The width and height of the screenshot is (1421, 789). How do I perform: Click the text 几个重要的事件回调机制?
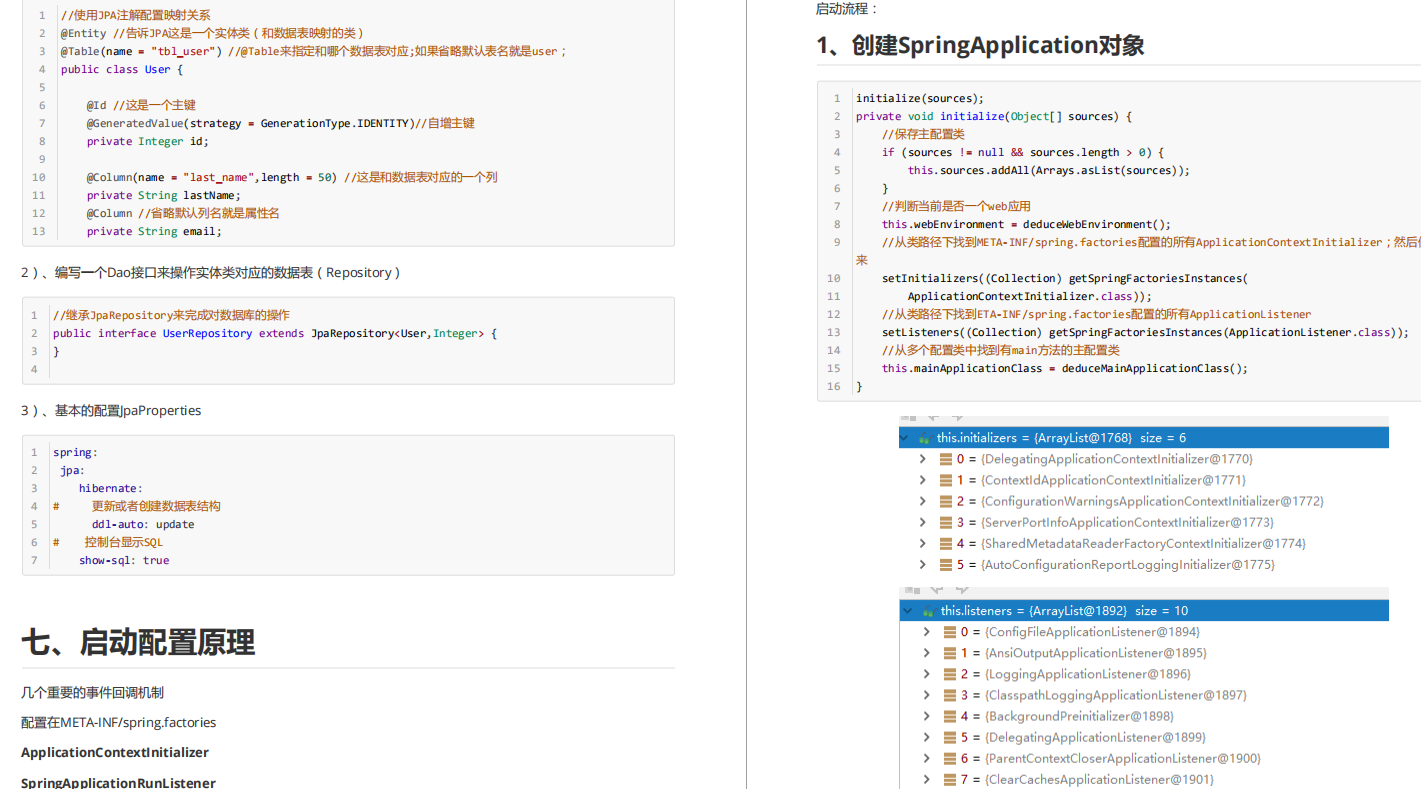pos(92,692)
